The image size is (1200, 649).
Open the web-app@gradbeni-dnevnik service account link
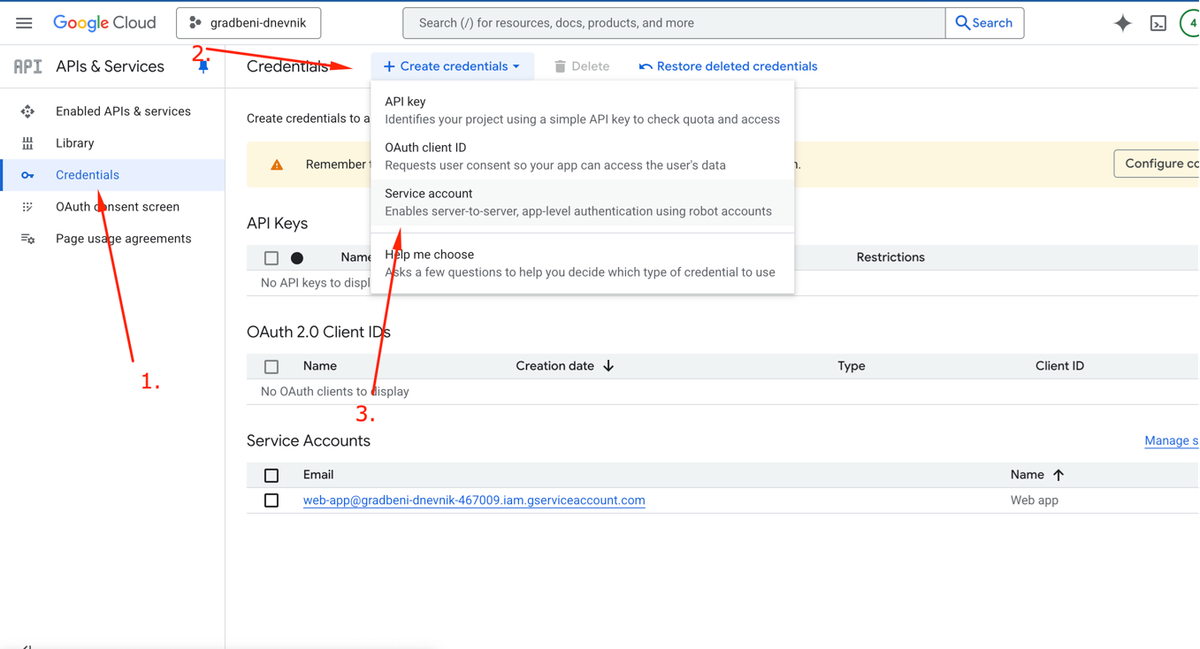[x=474, y=500]
